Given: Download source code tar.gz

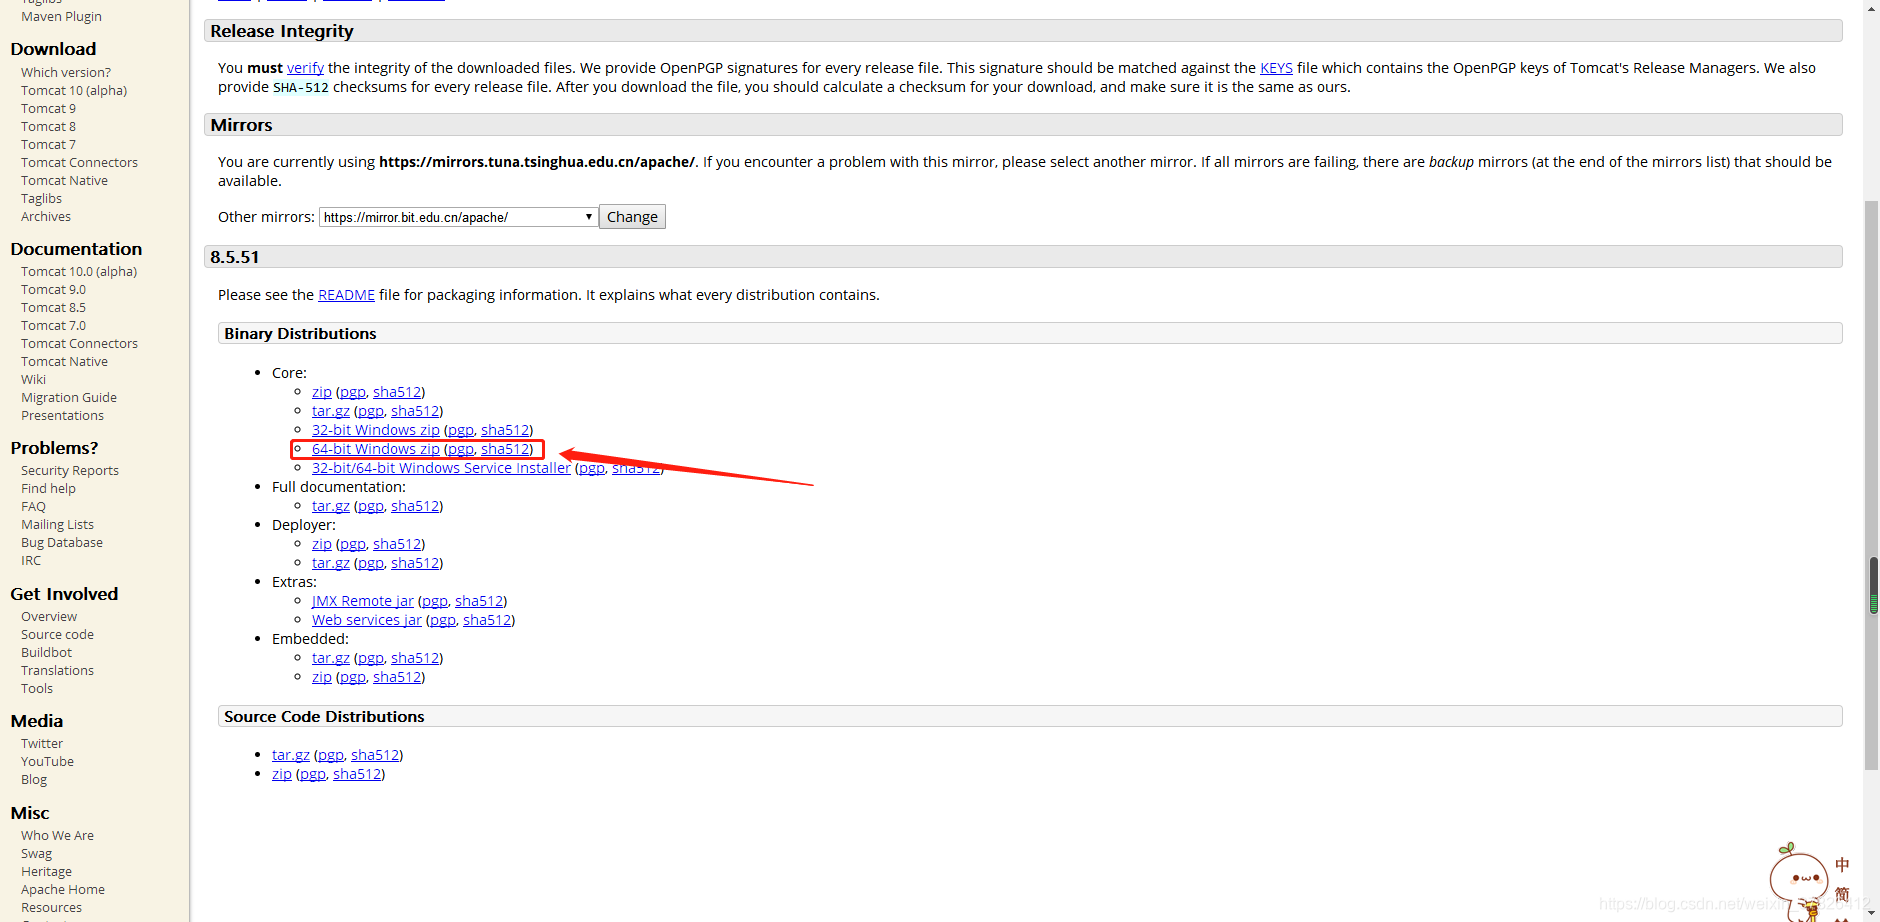Looking at the screenshot, I should pyautogui.click(x=290, y=755).
